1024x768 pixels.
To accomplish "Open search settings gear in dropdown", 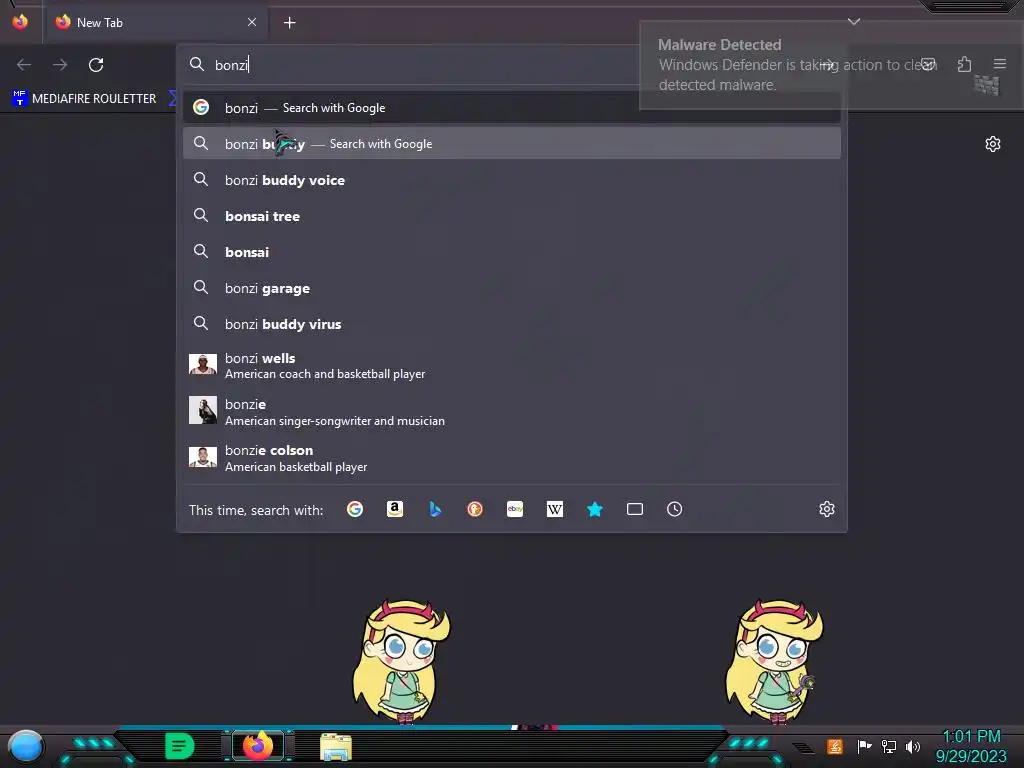I will 827,509.
